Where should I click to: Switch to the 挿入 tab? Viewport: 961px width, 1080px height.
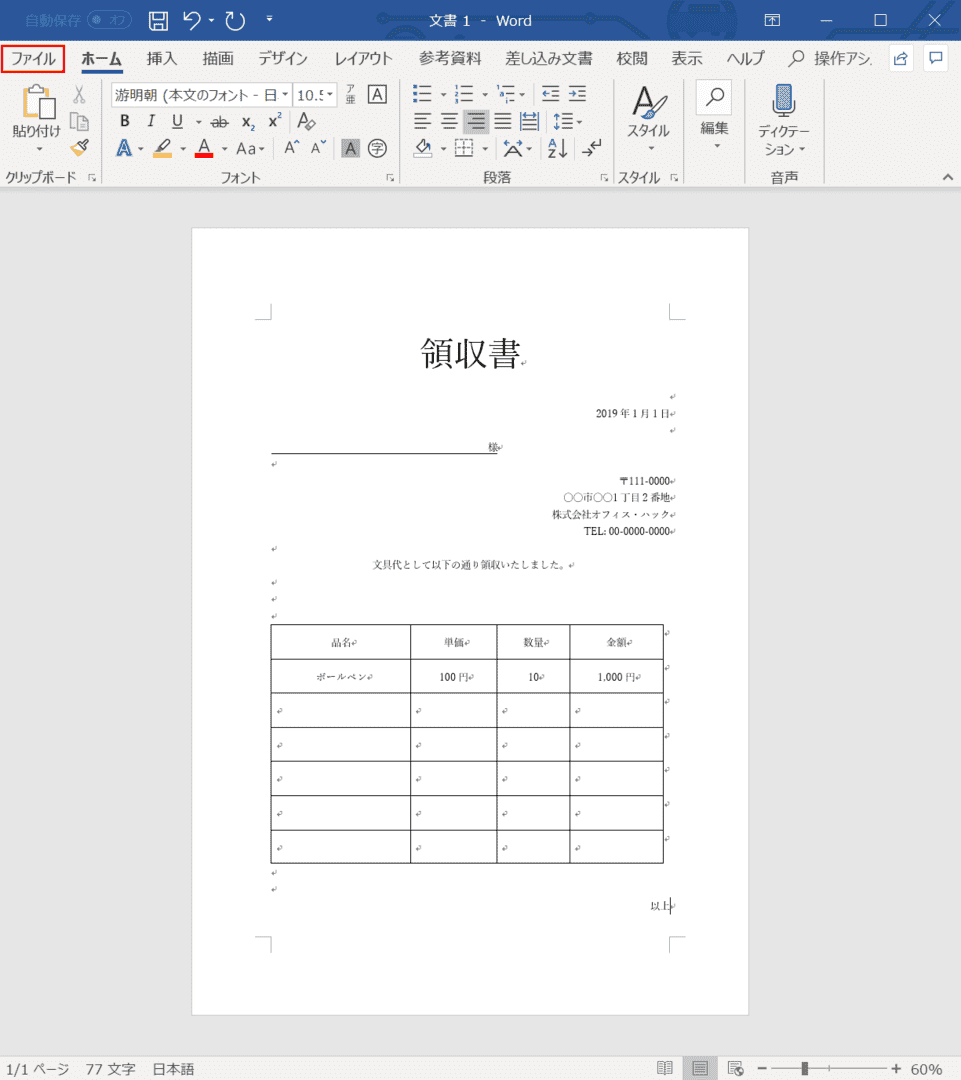(x=162, y=59)
